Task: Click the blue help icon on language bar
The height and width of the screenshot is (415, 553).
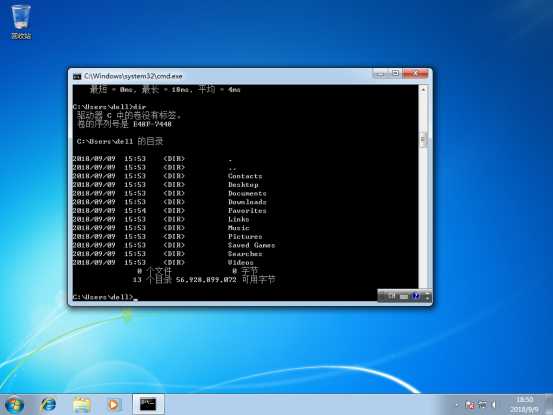Action: 416,296
